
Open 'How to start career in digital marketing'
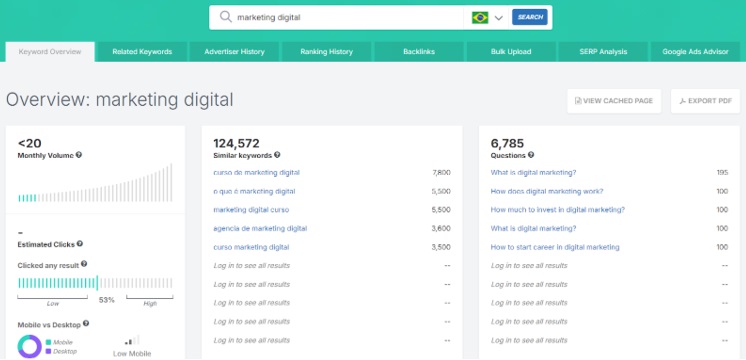pyautogui.click(x=555, y=247)
